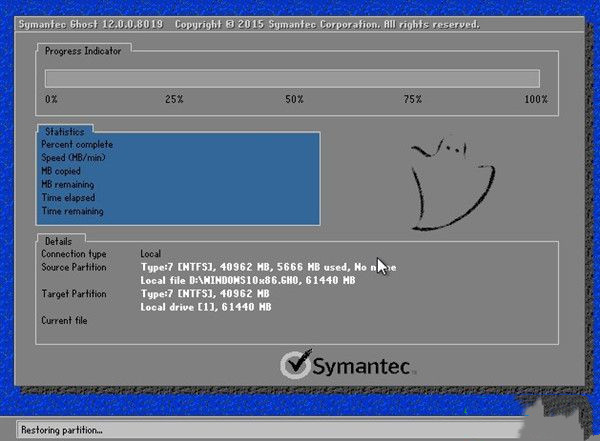This screenshot has width=600, height=441.
Task: Click the 'Local' connection type value
Action: pyautogui.click(x=150, y=253)
